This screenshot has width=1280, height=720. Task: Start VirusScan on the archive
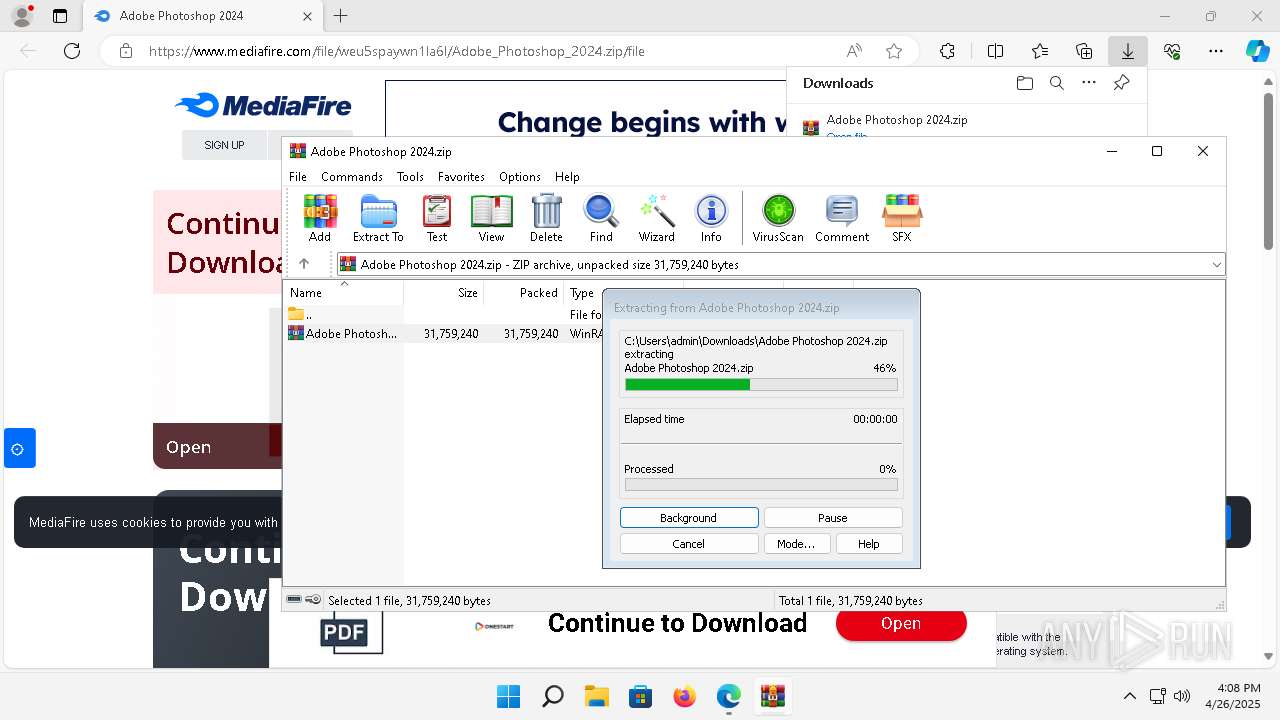pyautogui.click(x=778, y=218)
